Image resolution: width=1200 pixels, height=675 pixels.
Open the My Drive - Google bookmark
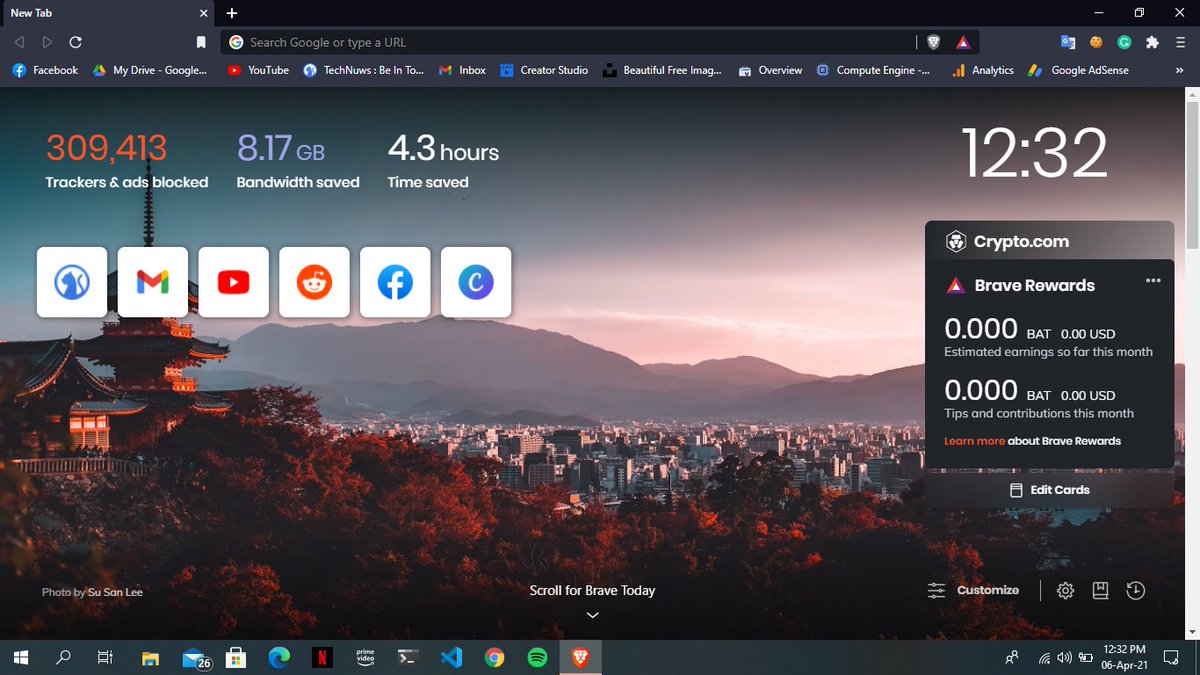(x=149, y=70)
